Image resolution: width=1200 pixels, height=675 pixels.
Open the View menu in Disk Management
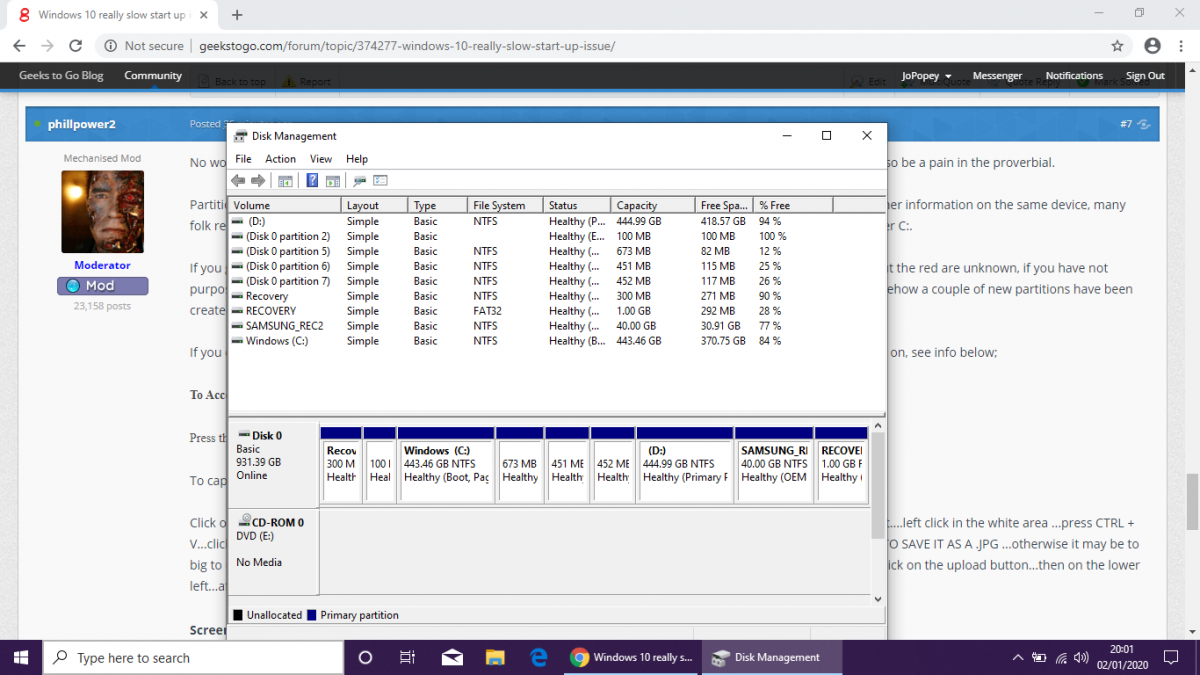coord(321,159)
